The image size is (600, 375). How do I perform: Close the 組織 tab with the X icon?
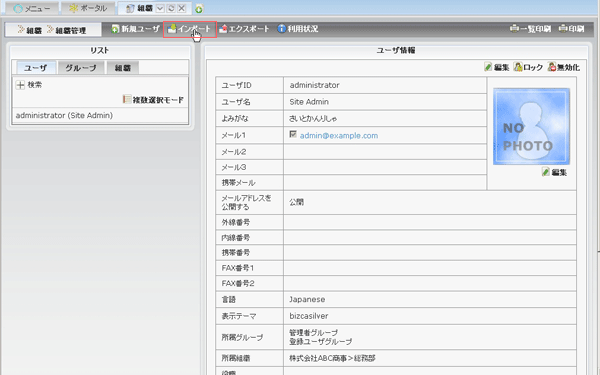click(x=182, y=8)
